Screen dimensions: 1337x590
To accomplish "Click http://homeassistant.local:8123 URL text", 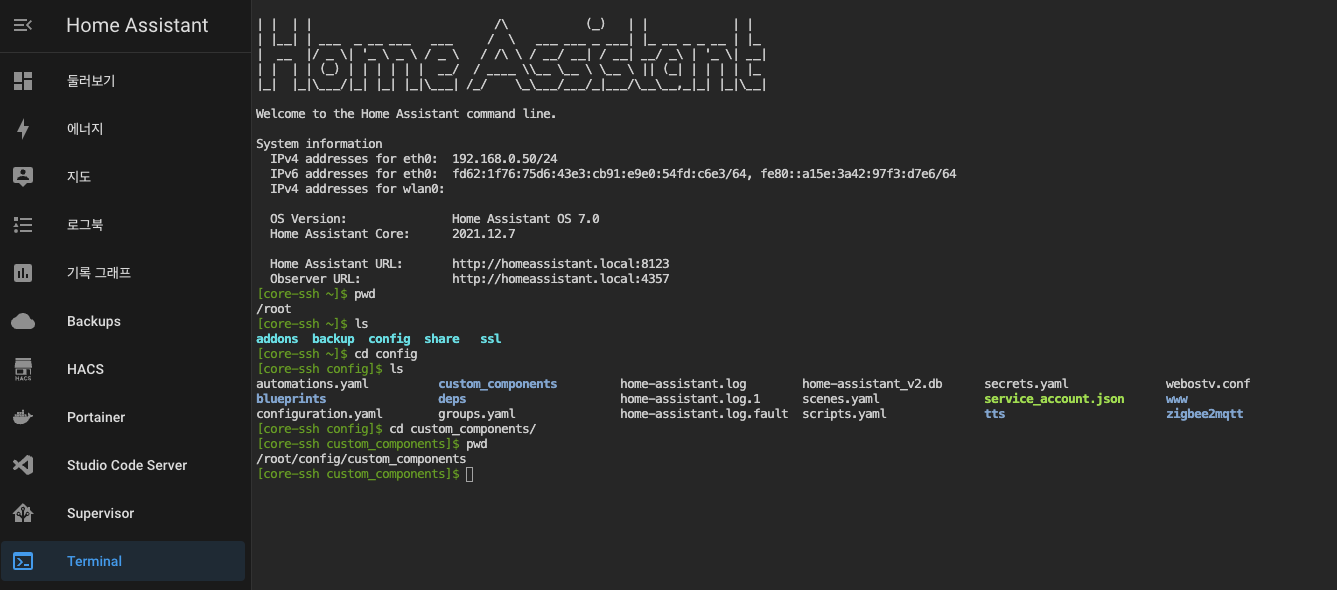I will coord(561,264).
